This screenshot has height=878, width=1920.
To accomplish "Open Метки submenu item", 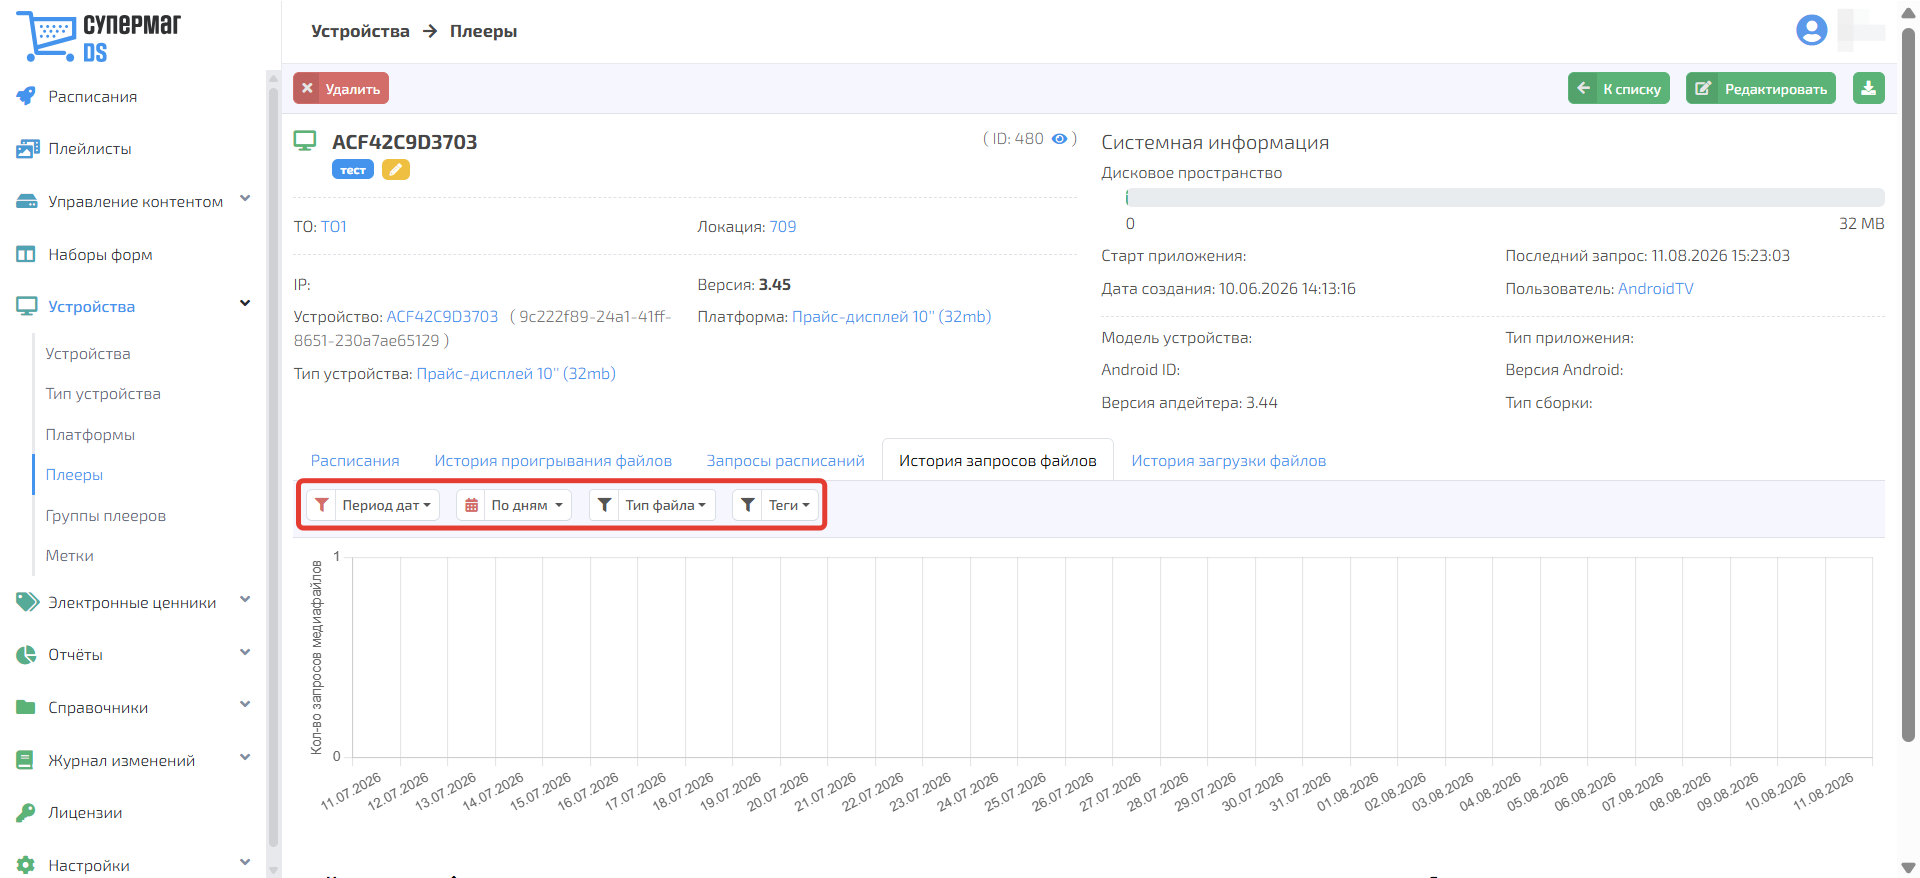I will [70, 556].
